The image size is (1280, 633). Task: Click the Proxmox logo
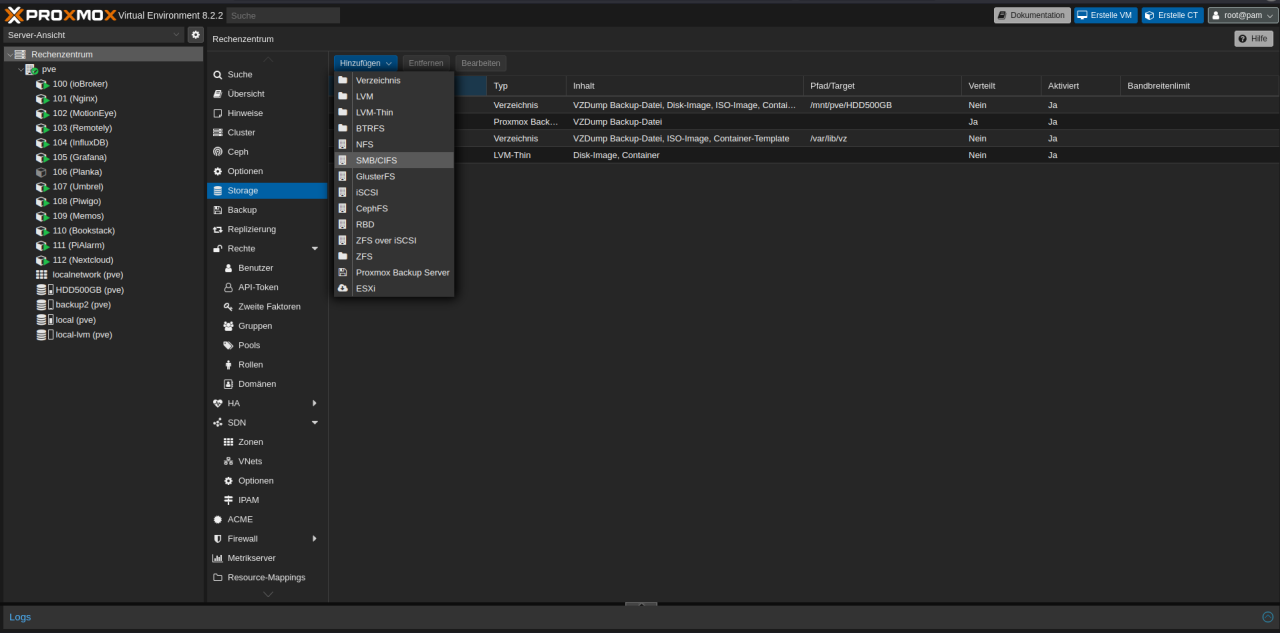pos(59,14)
